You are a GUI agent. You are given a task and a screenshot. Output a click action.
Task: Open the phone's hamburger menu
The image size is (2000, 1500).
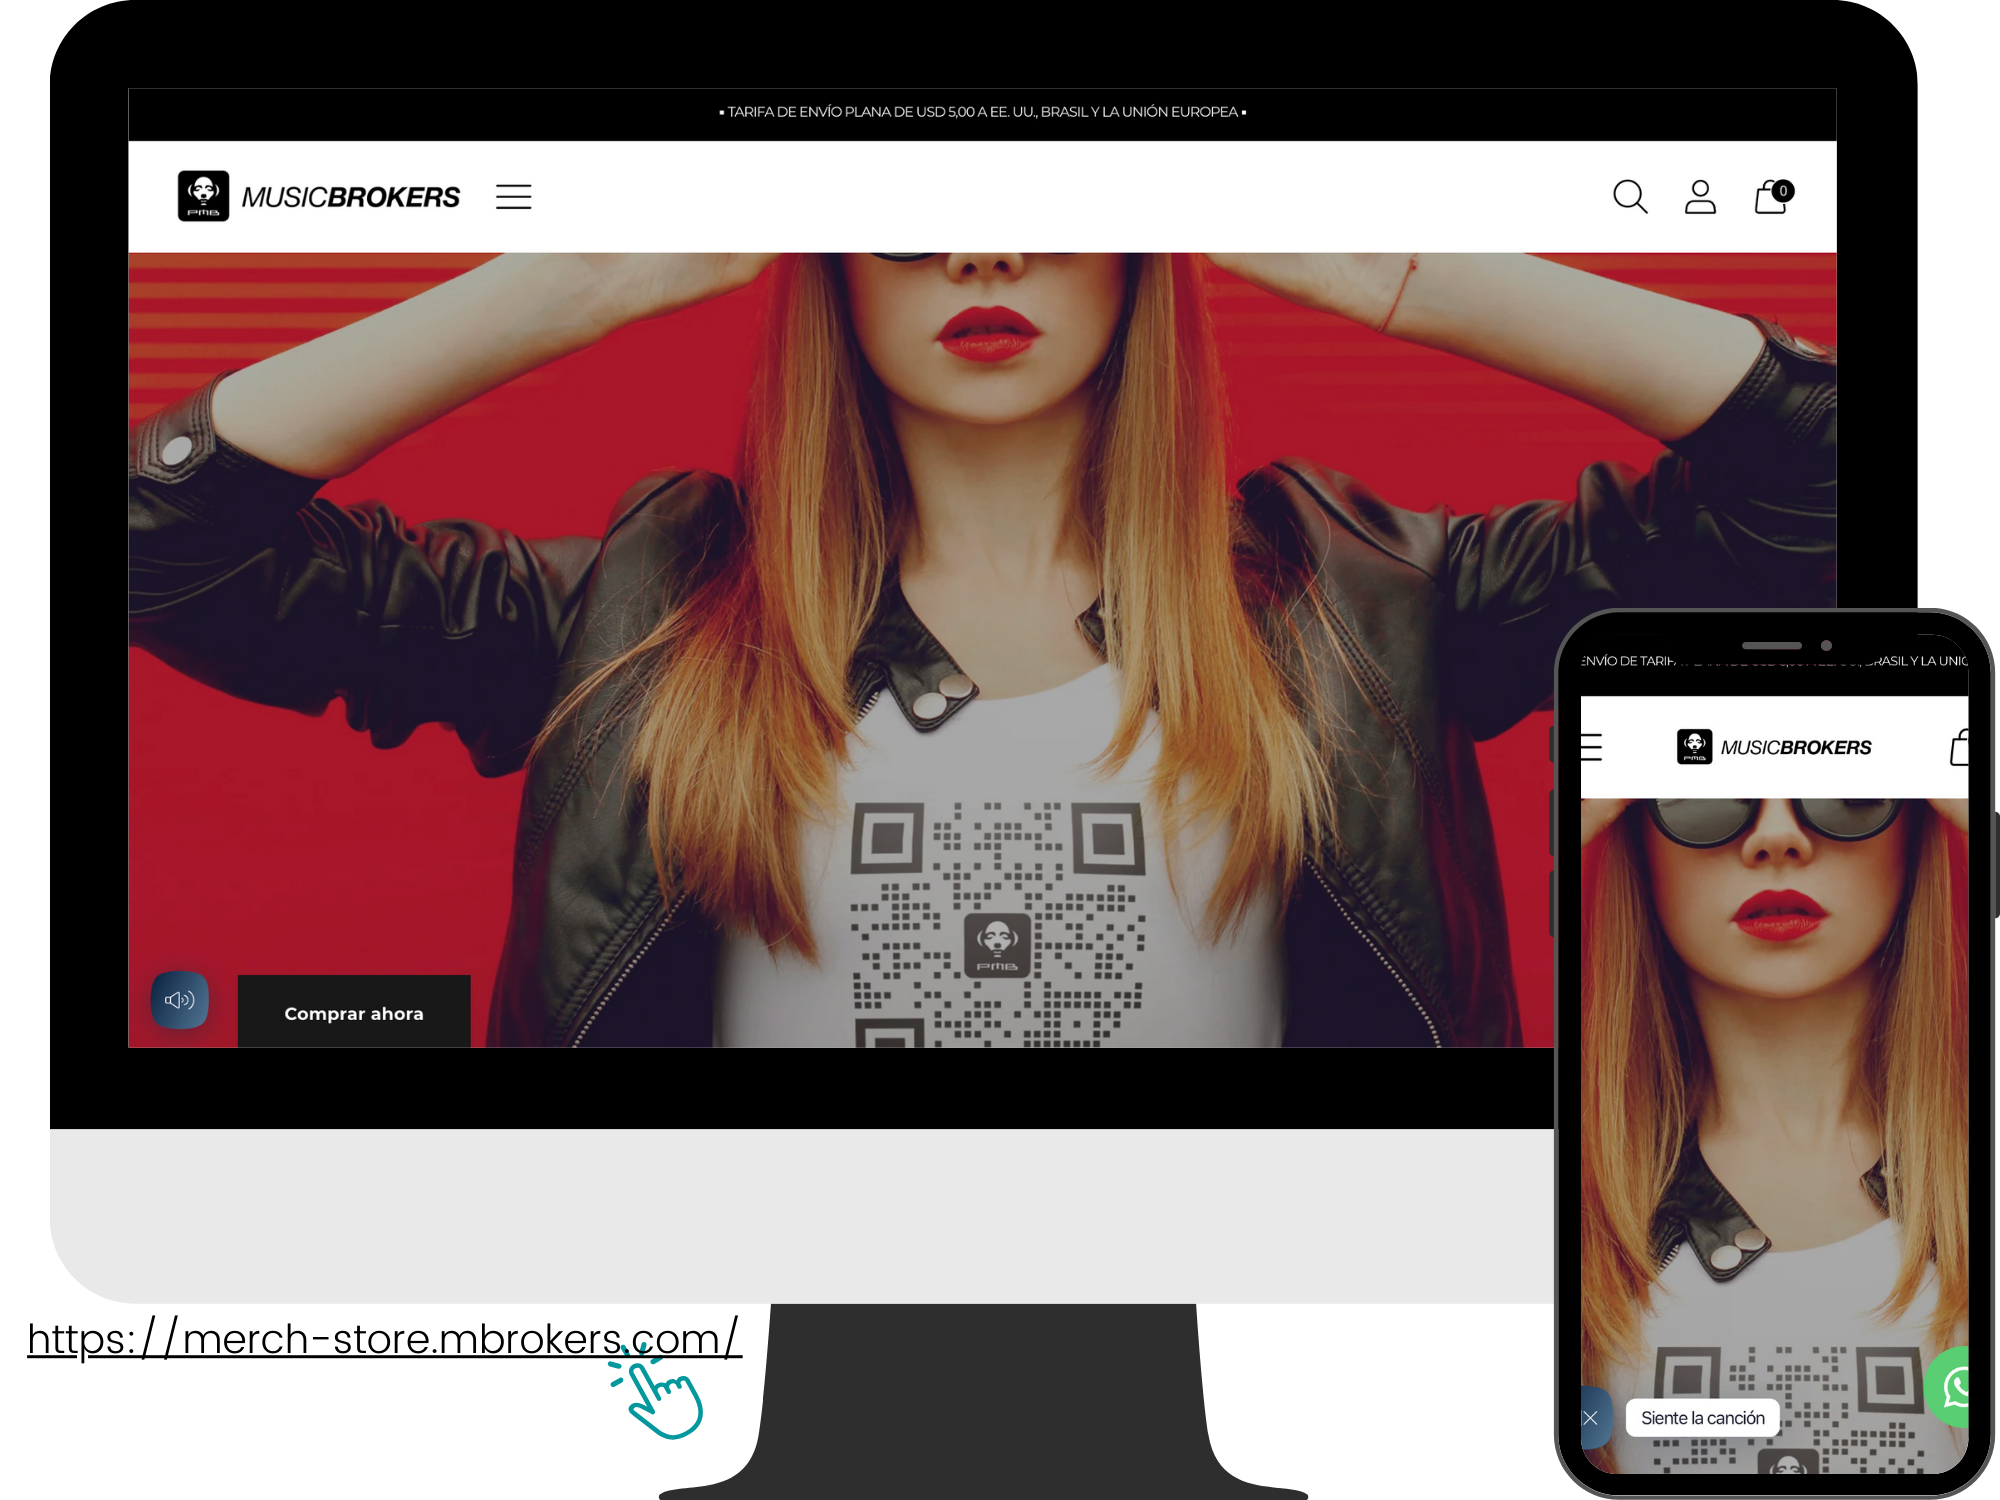[1591, 747]
